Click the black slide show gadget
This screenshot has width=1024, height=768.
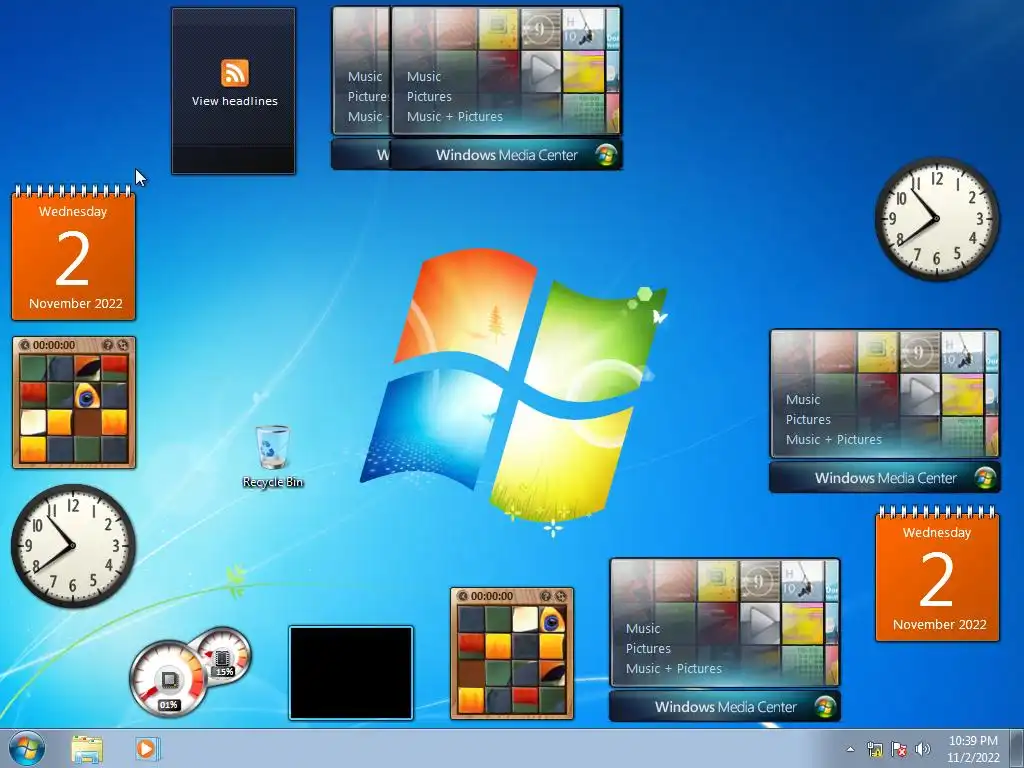coord(351,673)
